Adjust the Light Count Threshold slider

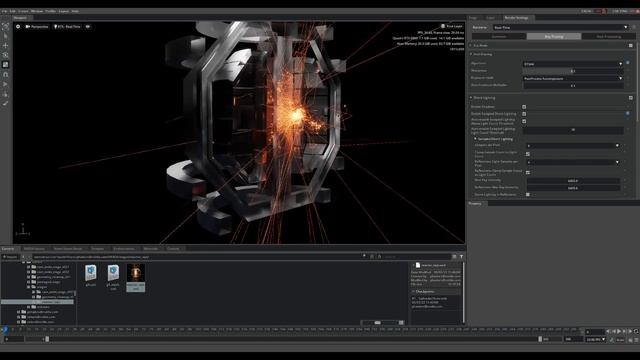click(573, 130)
